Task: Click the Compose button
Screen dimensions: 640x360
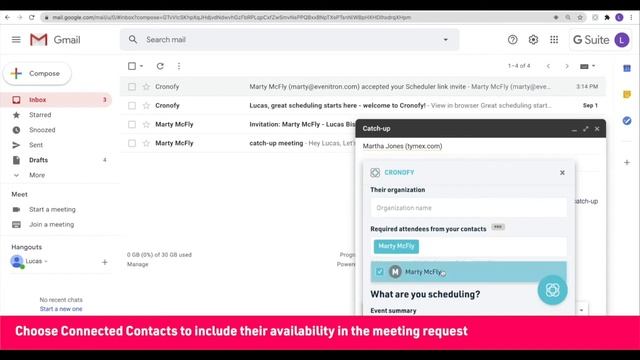Action: [37, 73]
